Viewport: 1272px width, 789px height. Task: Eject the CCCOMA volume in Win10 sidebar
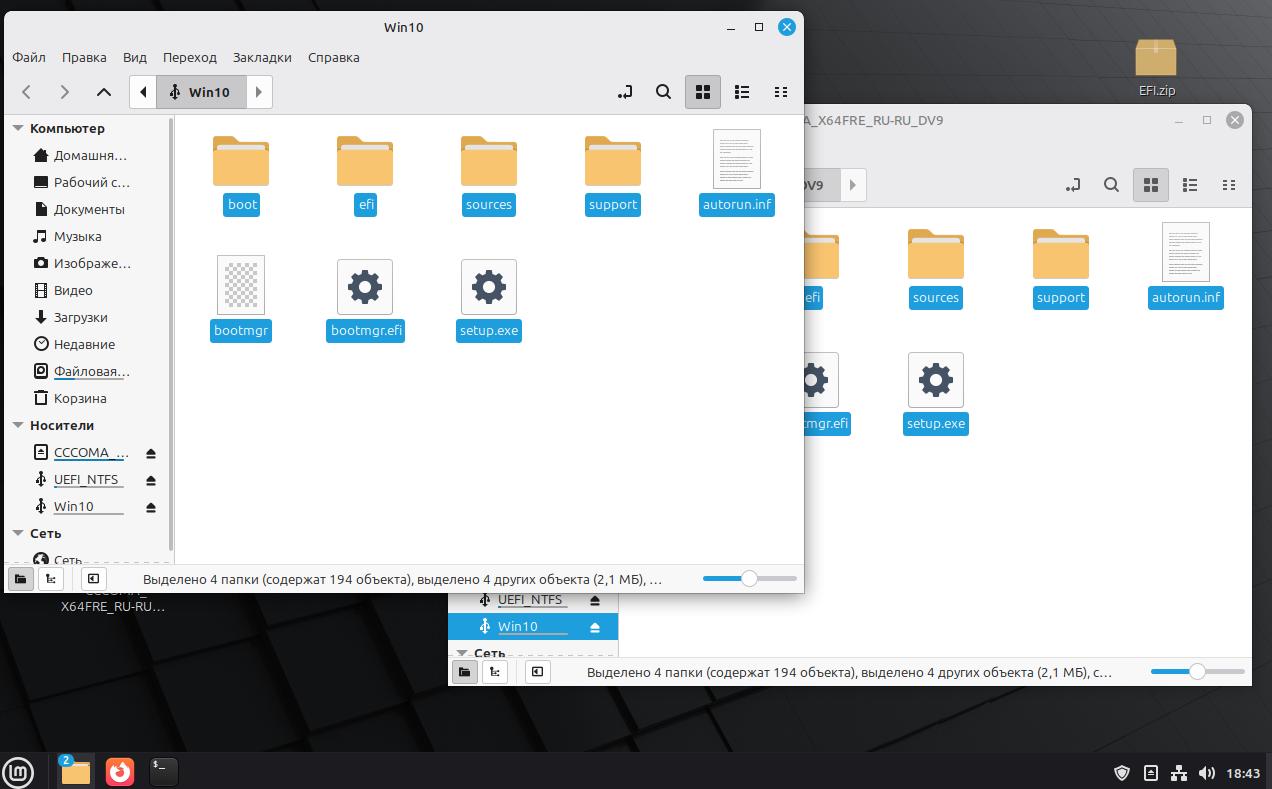[151, 453]
